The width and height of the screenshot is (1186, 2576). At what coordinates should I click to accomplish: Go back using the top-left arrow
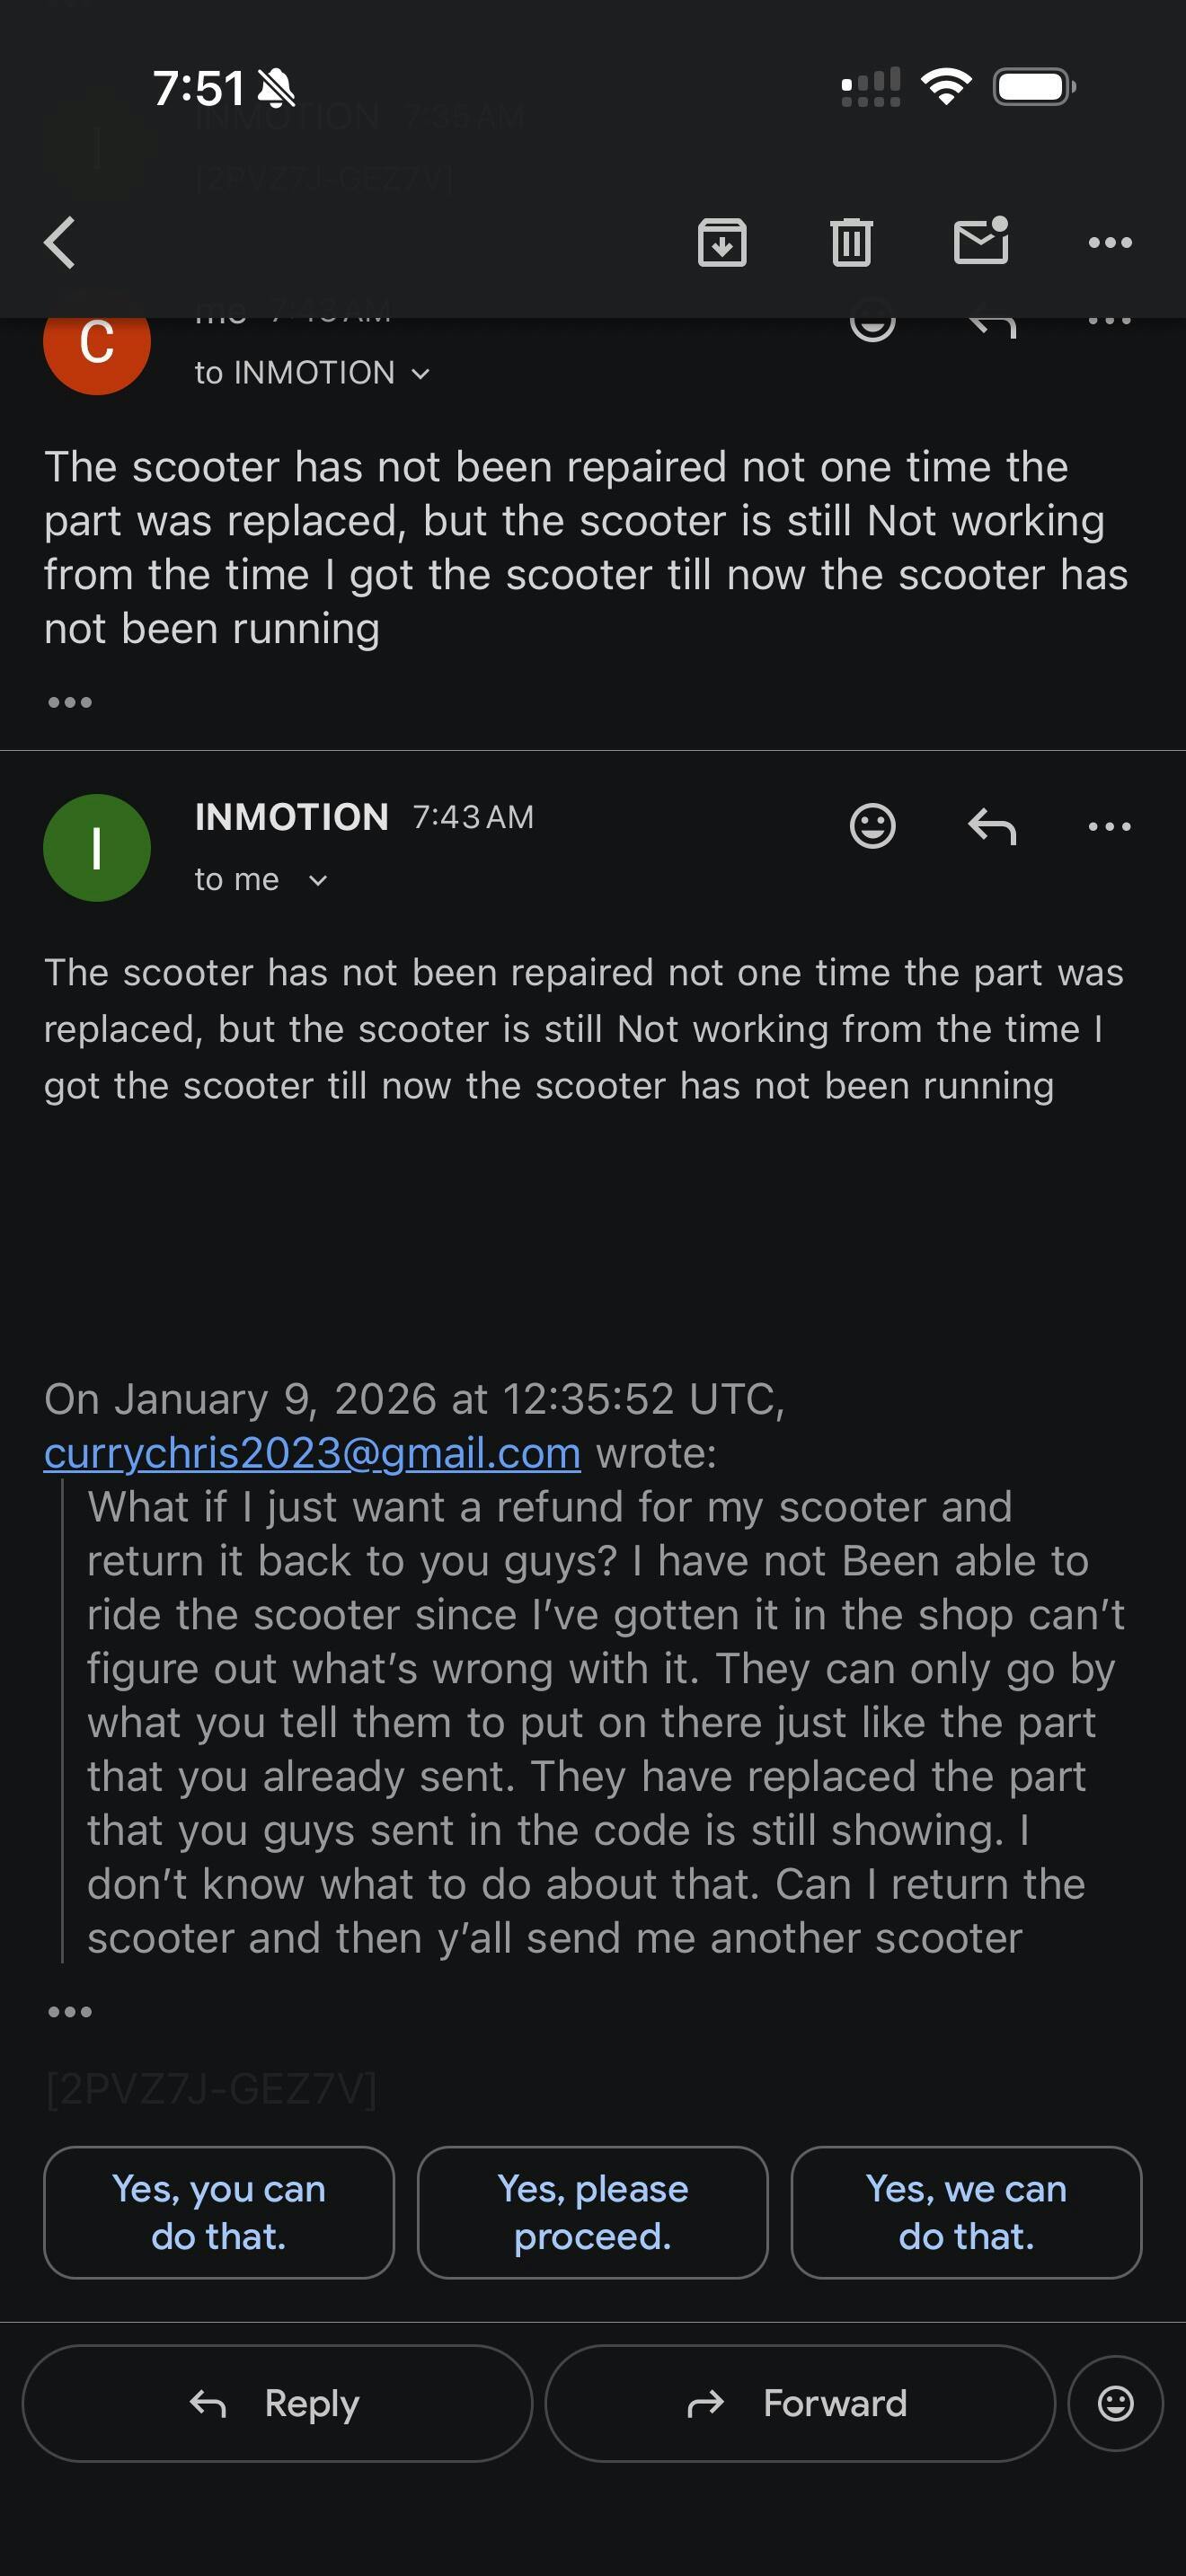click(x=60, y=243)
